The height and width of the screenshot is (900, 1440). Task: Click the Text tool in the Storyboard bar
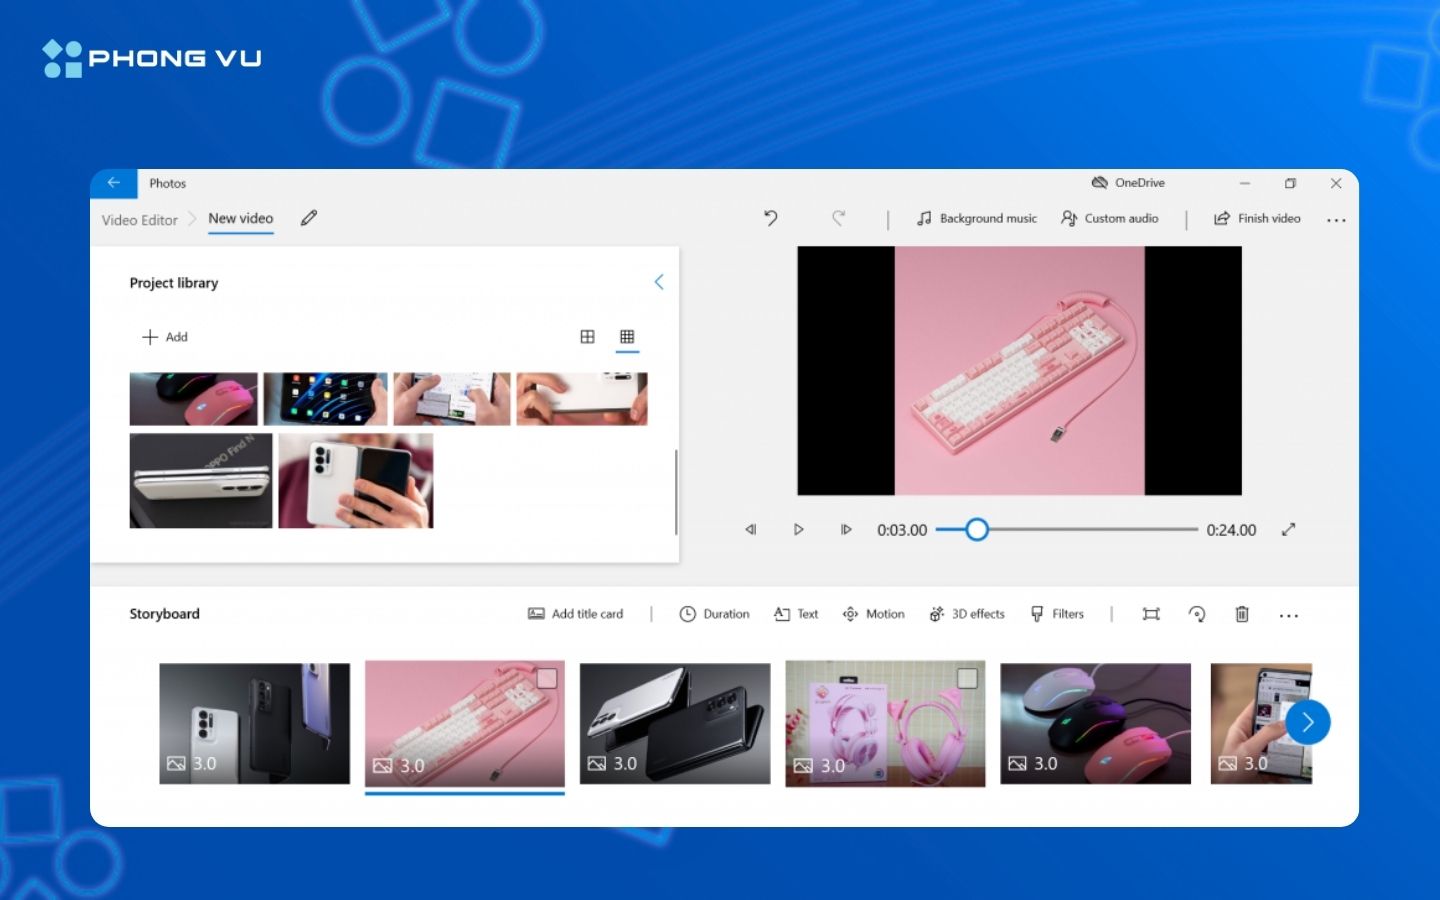tap(795, 613)
